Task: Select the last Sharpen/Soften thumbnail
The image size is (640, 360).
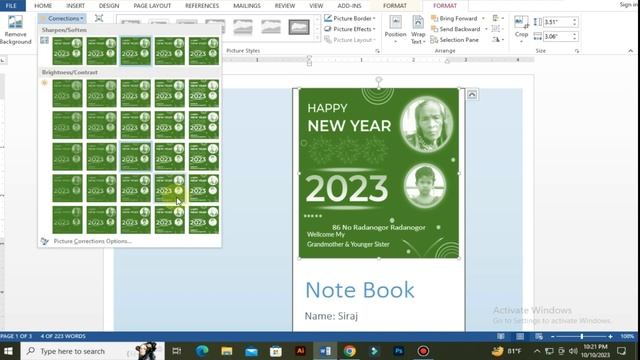Action: 204,51
